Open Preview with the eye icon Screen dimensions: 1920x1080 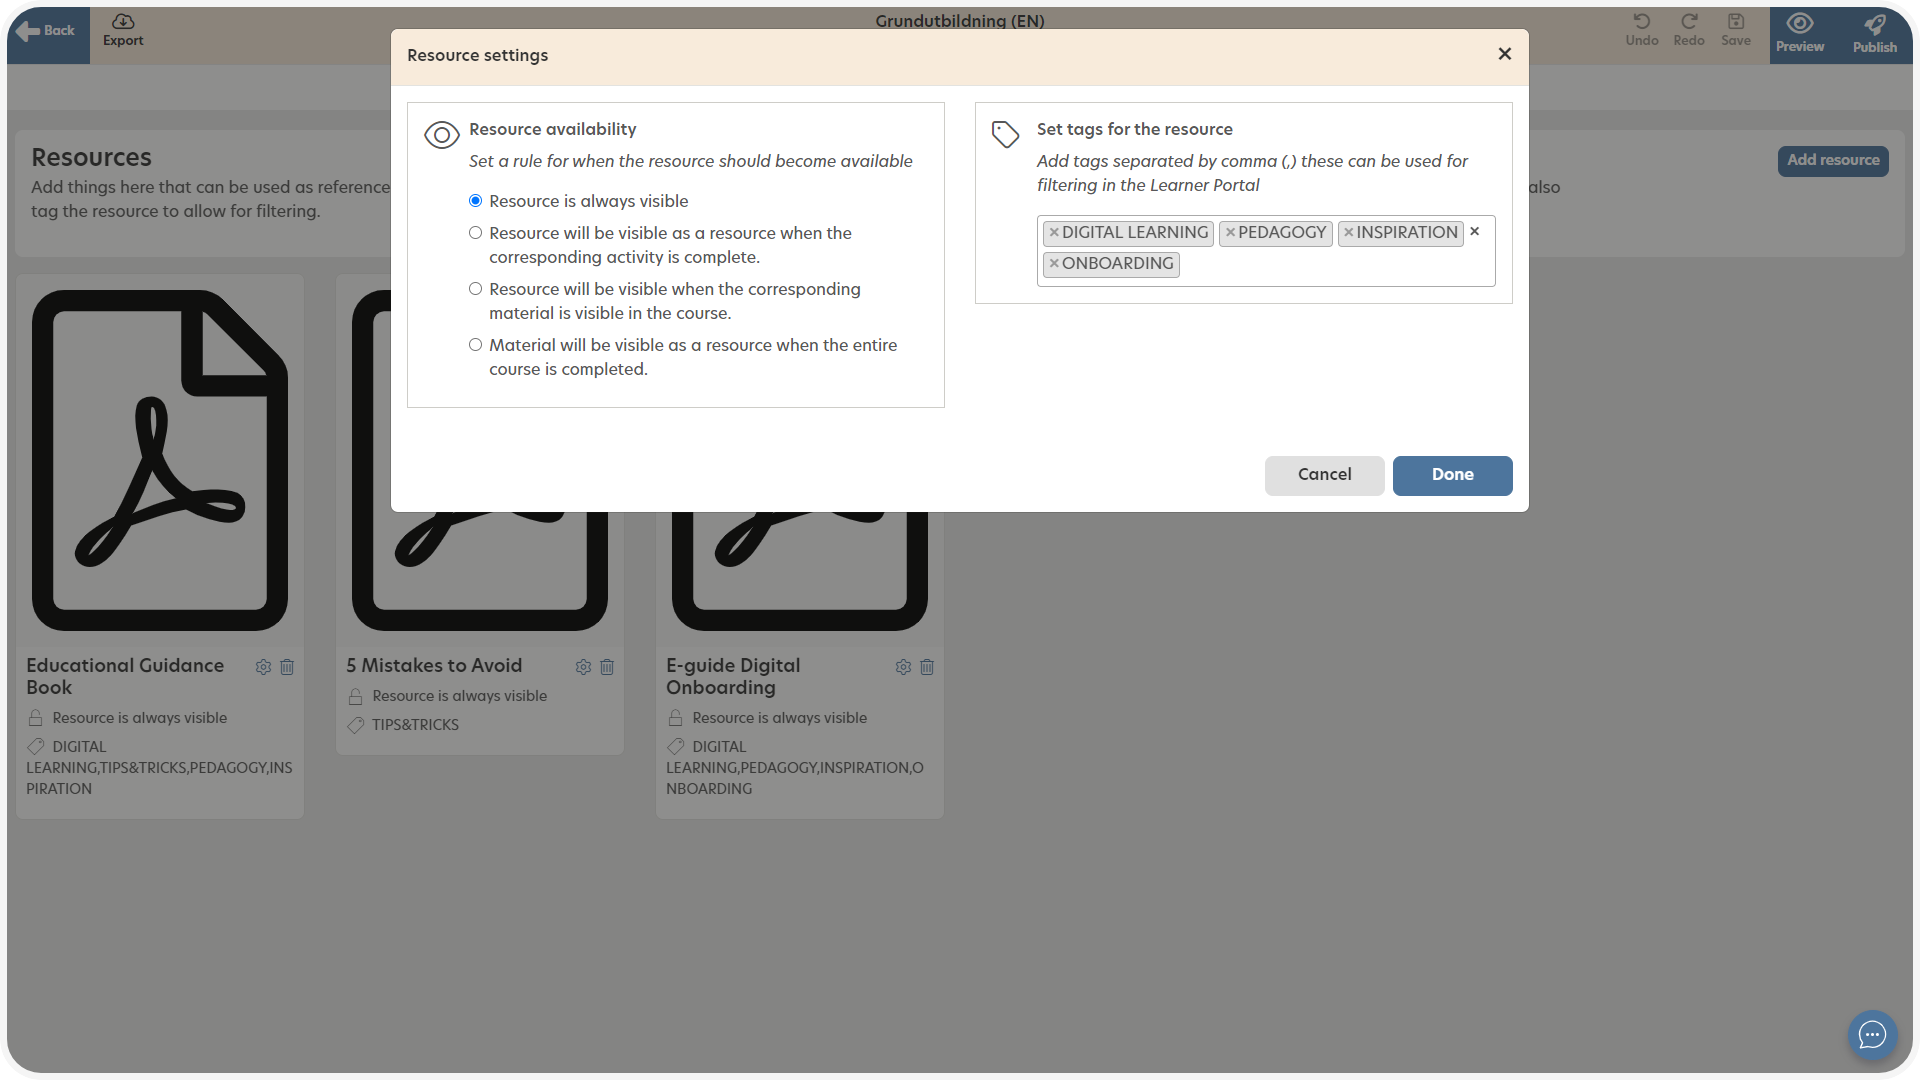click(x=1800, y=24)
